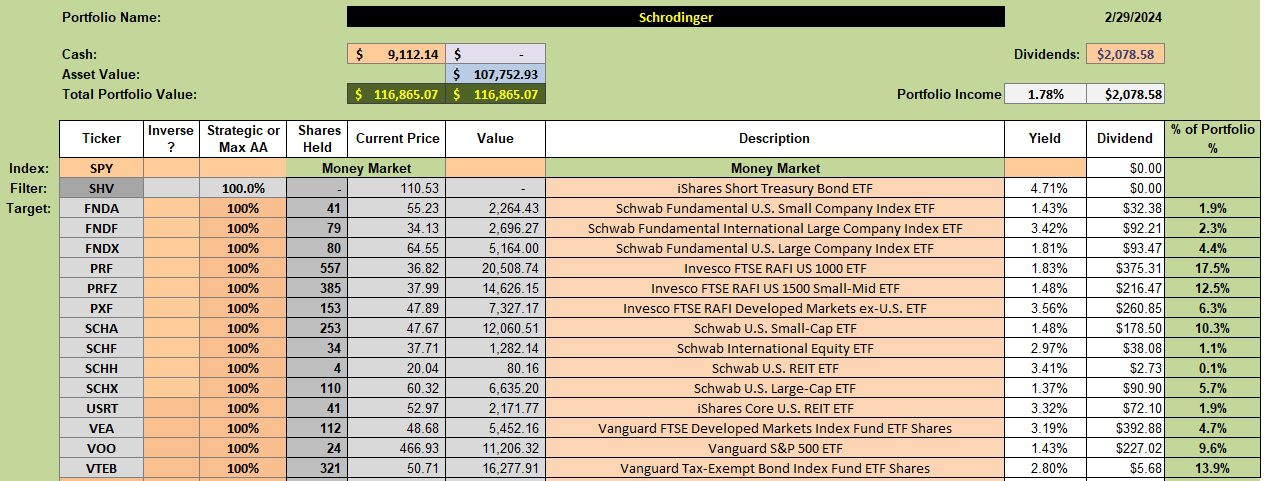Click the Shares Held column header
The height and width of the screenshot is (481, 1266).
(318, 139)
